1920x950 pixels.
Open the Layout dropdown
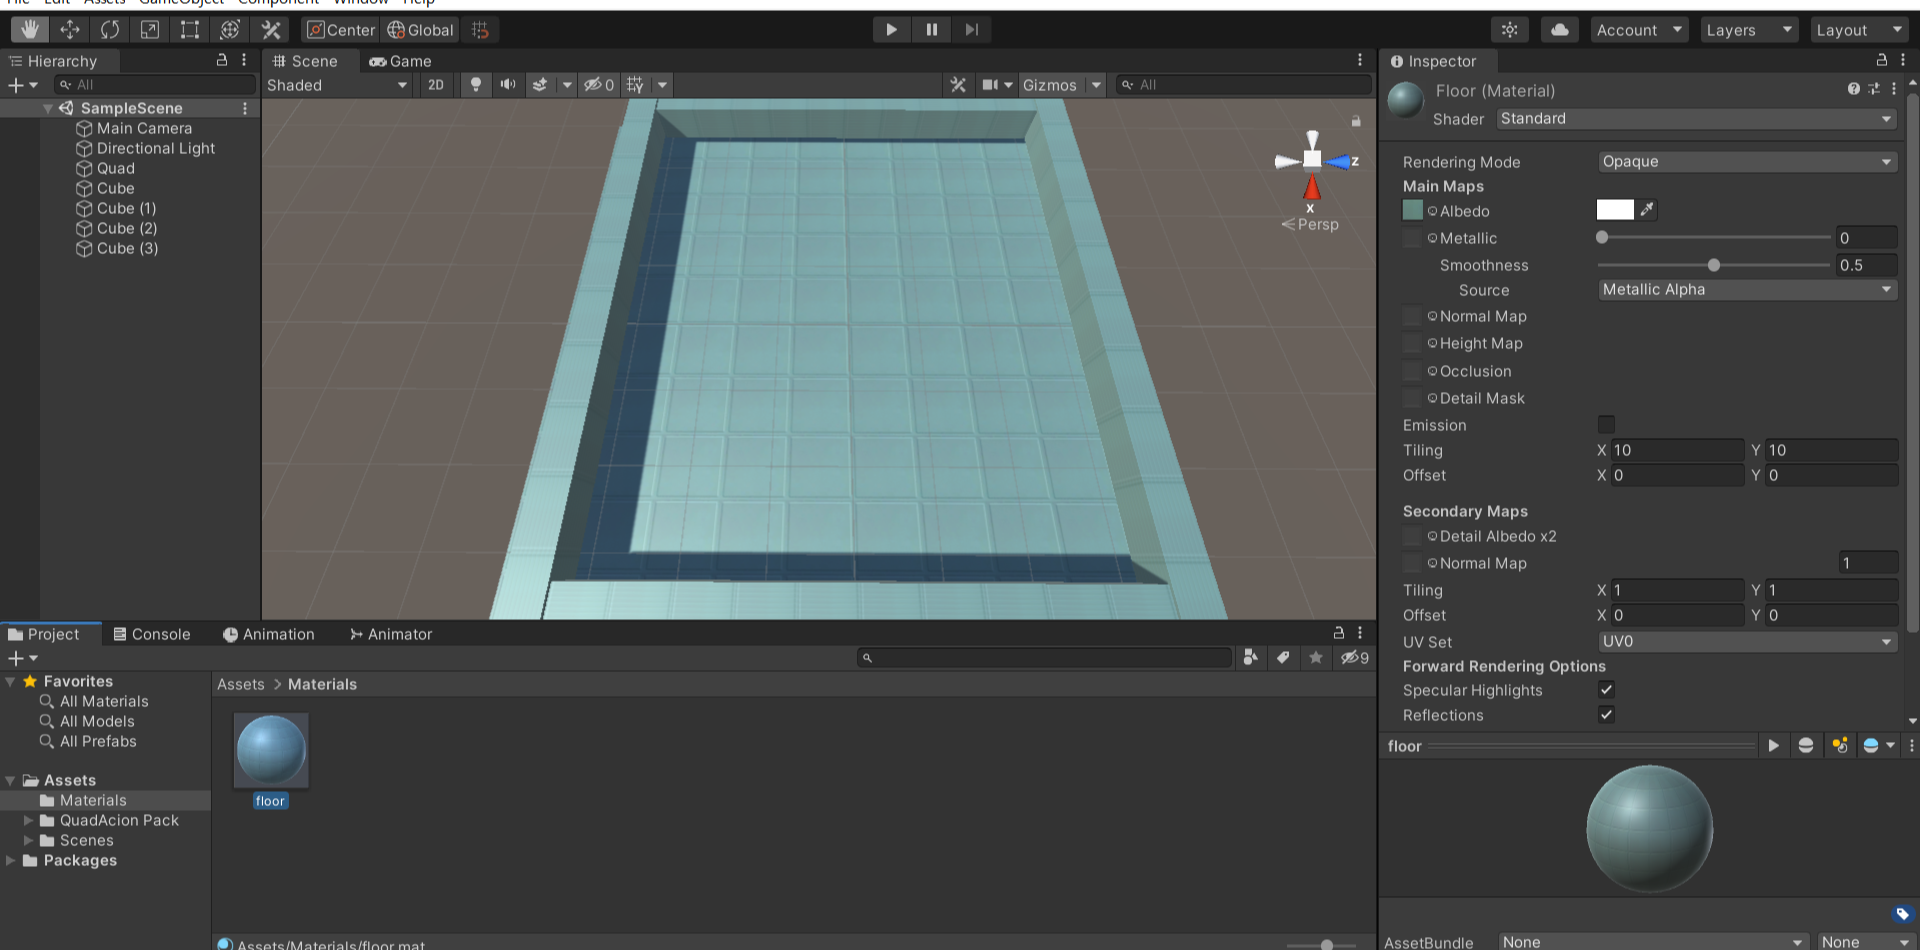click(1859, 30)
